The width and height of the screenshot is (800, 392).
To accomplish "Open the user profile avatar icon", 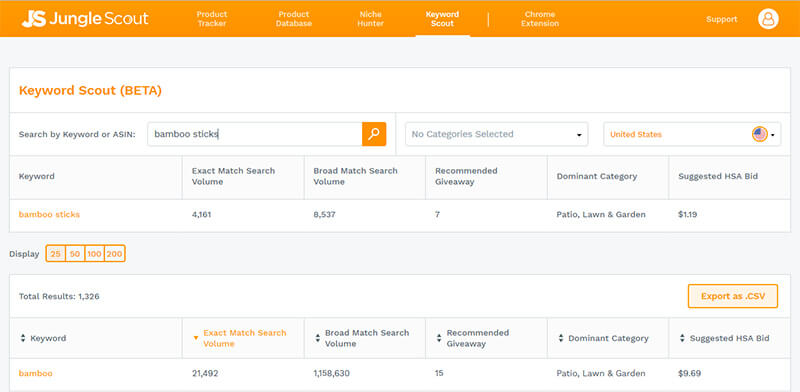I will pyautogui.click(x=768, y=19).
